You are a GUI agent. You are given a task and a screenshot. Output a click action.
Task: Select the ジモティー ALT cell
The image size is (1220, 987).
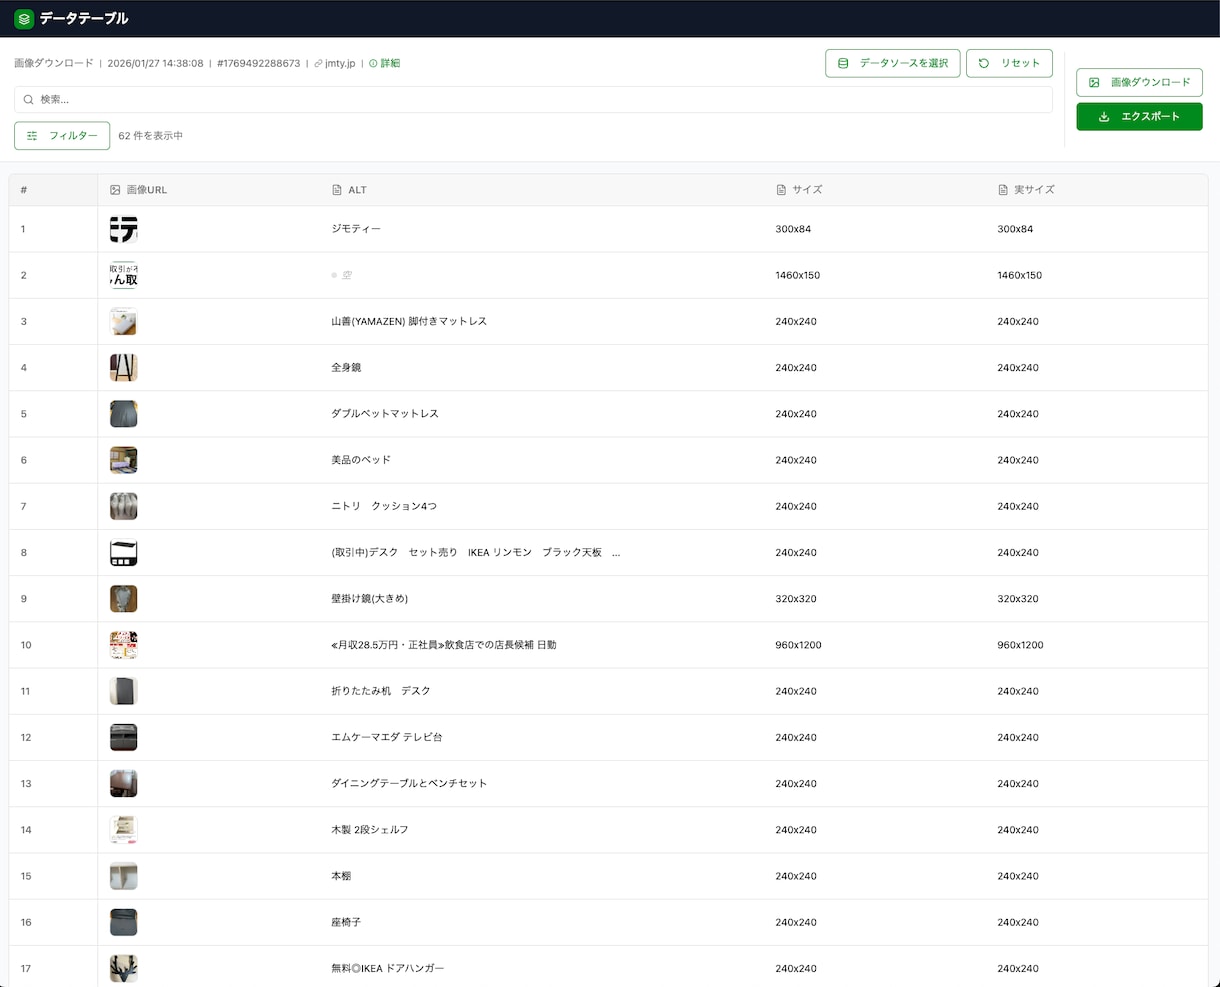tap(356, 229)
